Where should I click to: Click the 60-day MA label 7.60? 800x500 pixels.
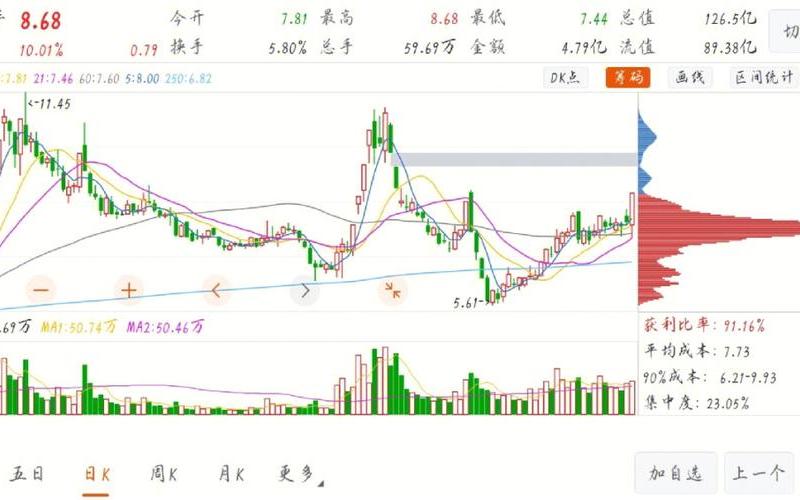point(99,79)
